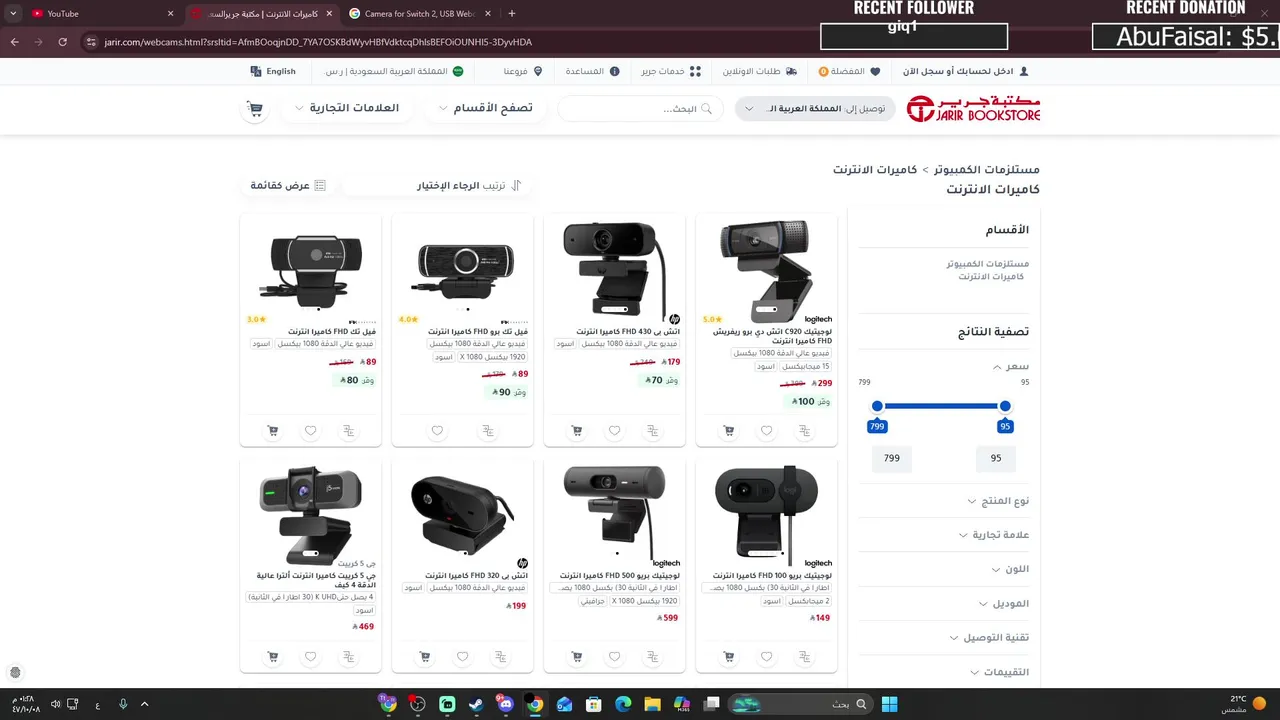
Task: Compare the HP 430 FHD webcam
Action: (652, 431)
